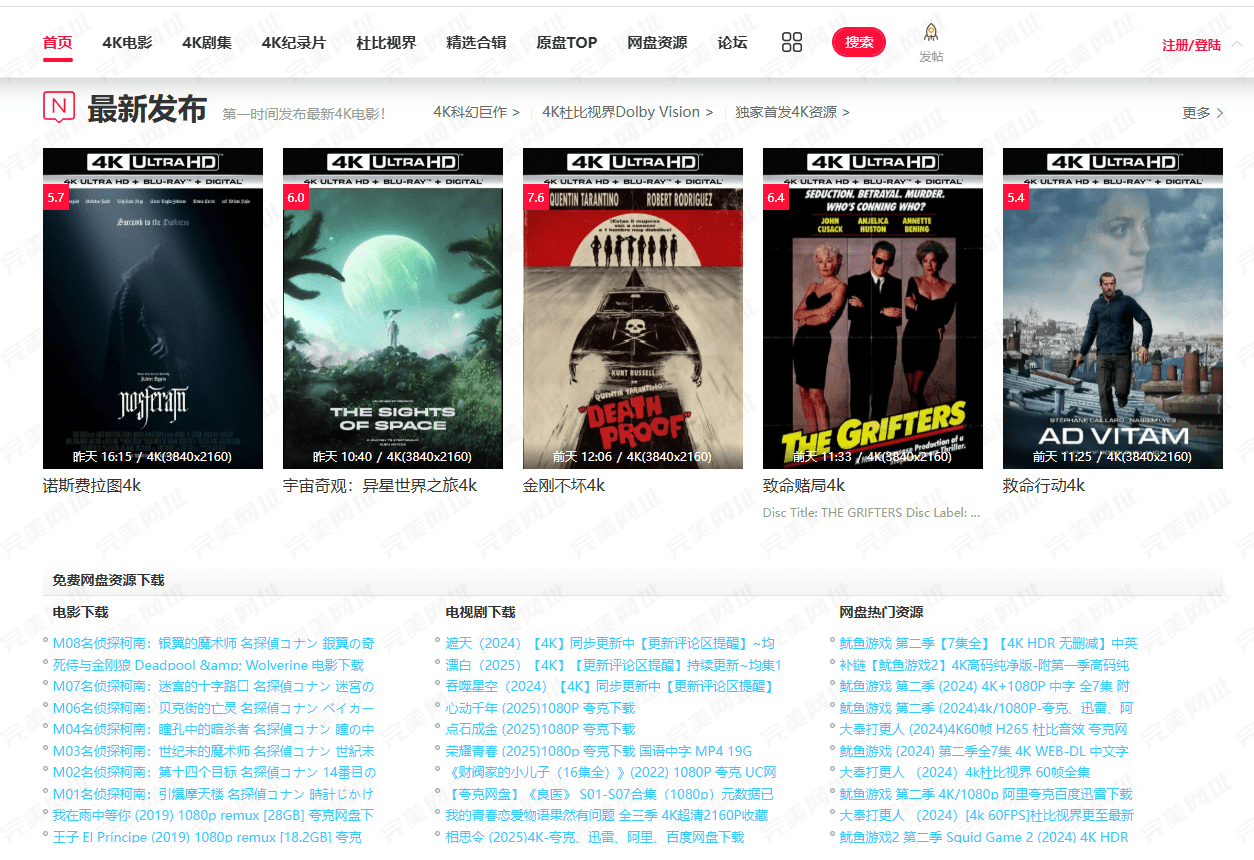Go to the 首页 tab

point(57,42)
